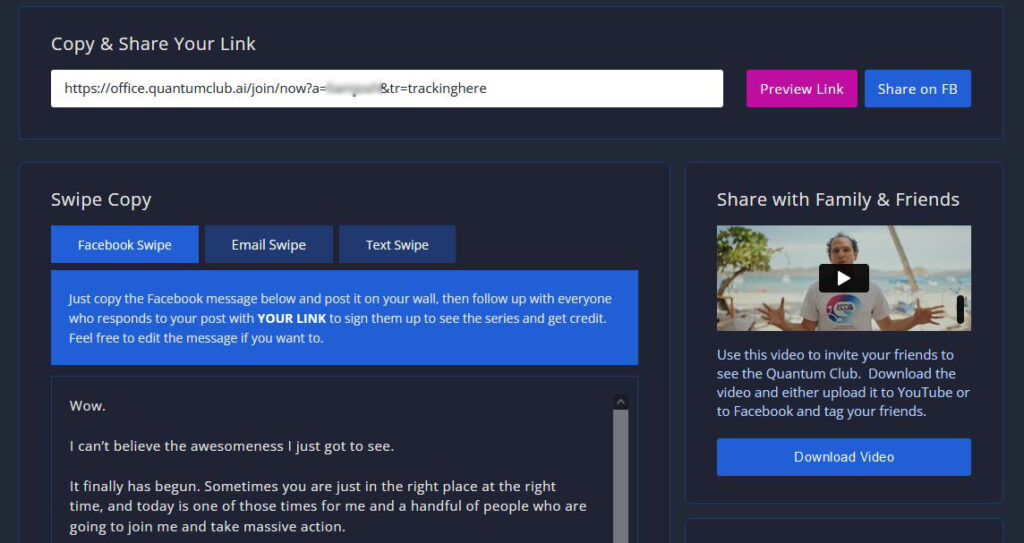1024x543 pixels.
Task: Click "I can't believe the awesomeness" sentence
Action: pos(232,446)
